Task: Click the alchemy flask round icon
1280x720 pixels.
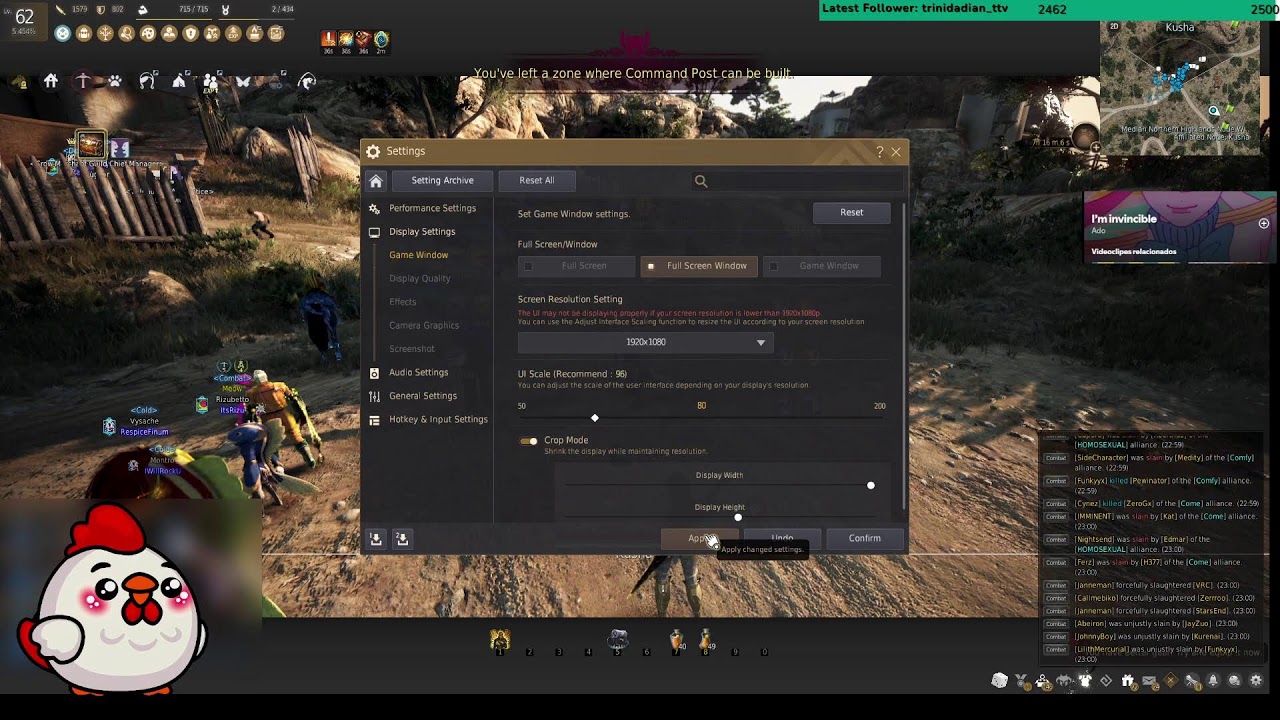Action: point(212,33)
